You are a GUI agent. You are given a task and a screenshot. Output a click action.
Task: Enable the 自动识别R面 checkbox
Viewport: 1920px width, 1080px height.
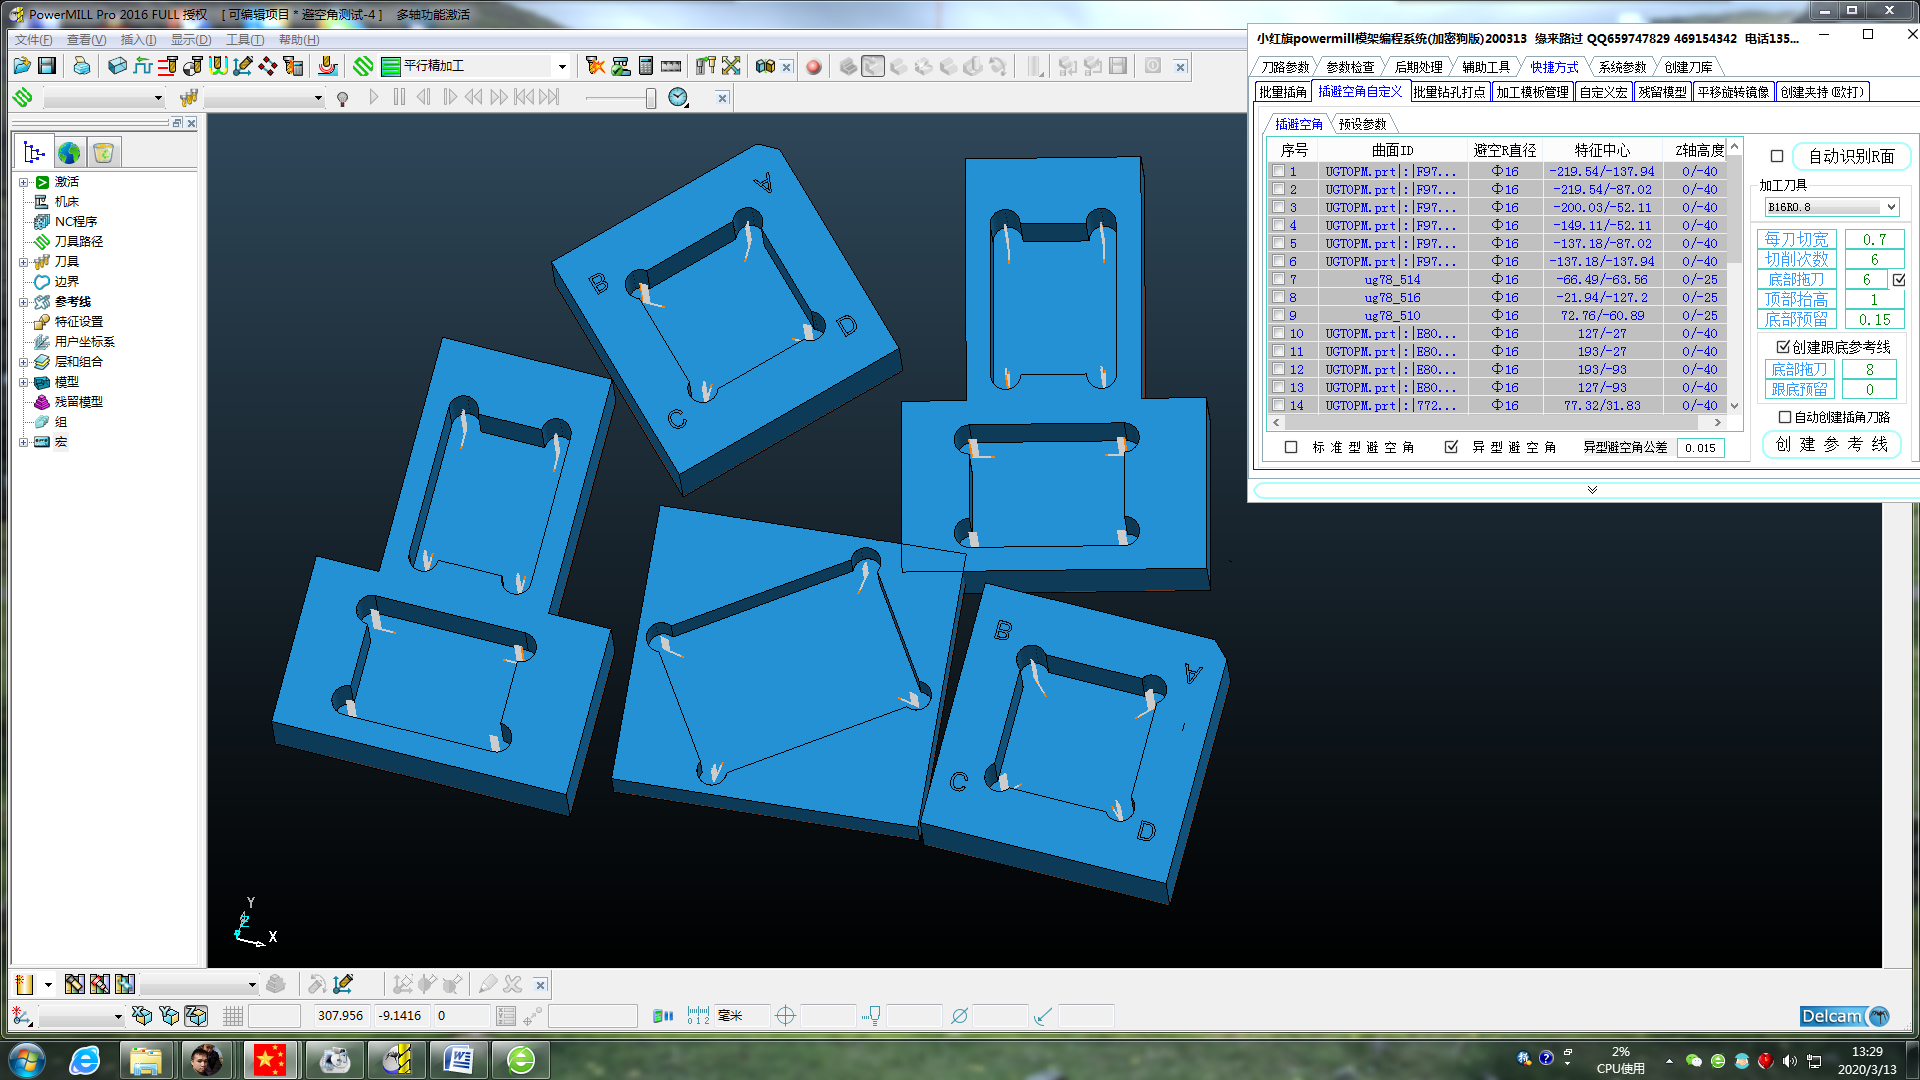pyautogui.click(x=1777, y=156)
